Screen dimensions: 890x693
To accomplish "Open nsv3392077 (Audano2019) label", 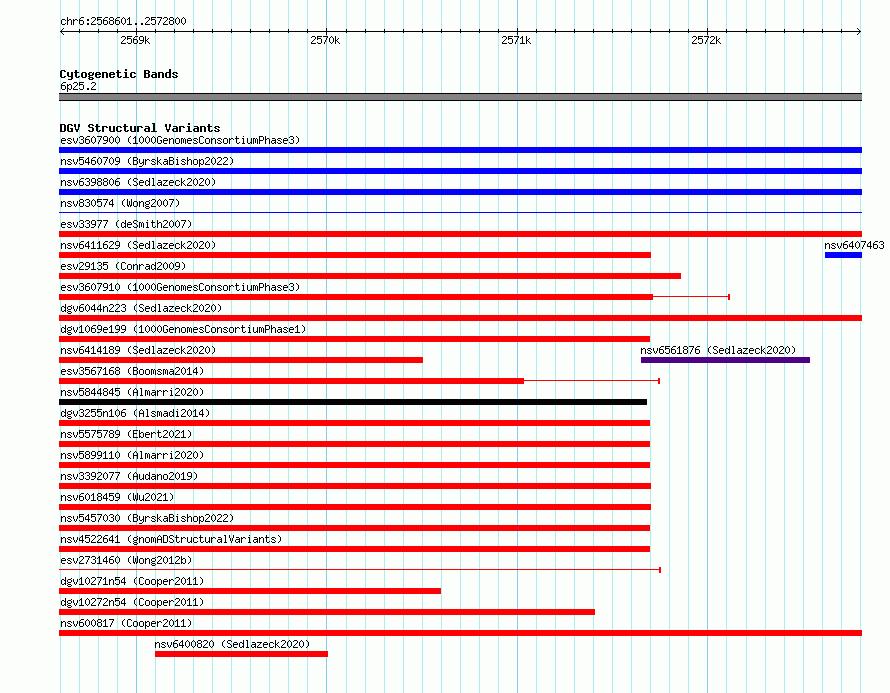I will point(129,476).
